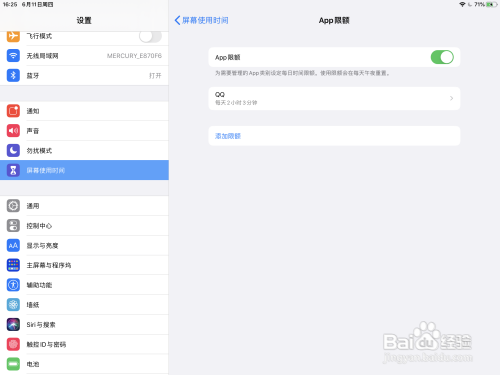This screenshot has width=500, height=375.
Task: Open 触控 ID 与密码 settings
Action: pyautogui.click(x=84, y=344)
